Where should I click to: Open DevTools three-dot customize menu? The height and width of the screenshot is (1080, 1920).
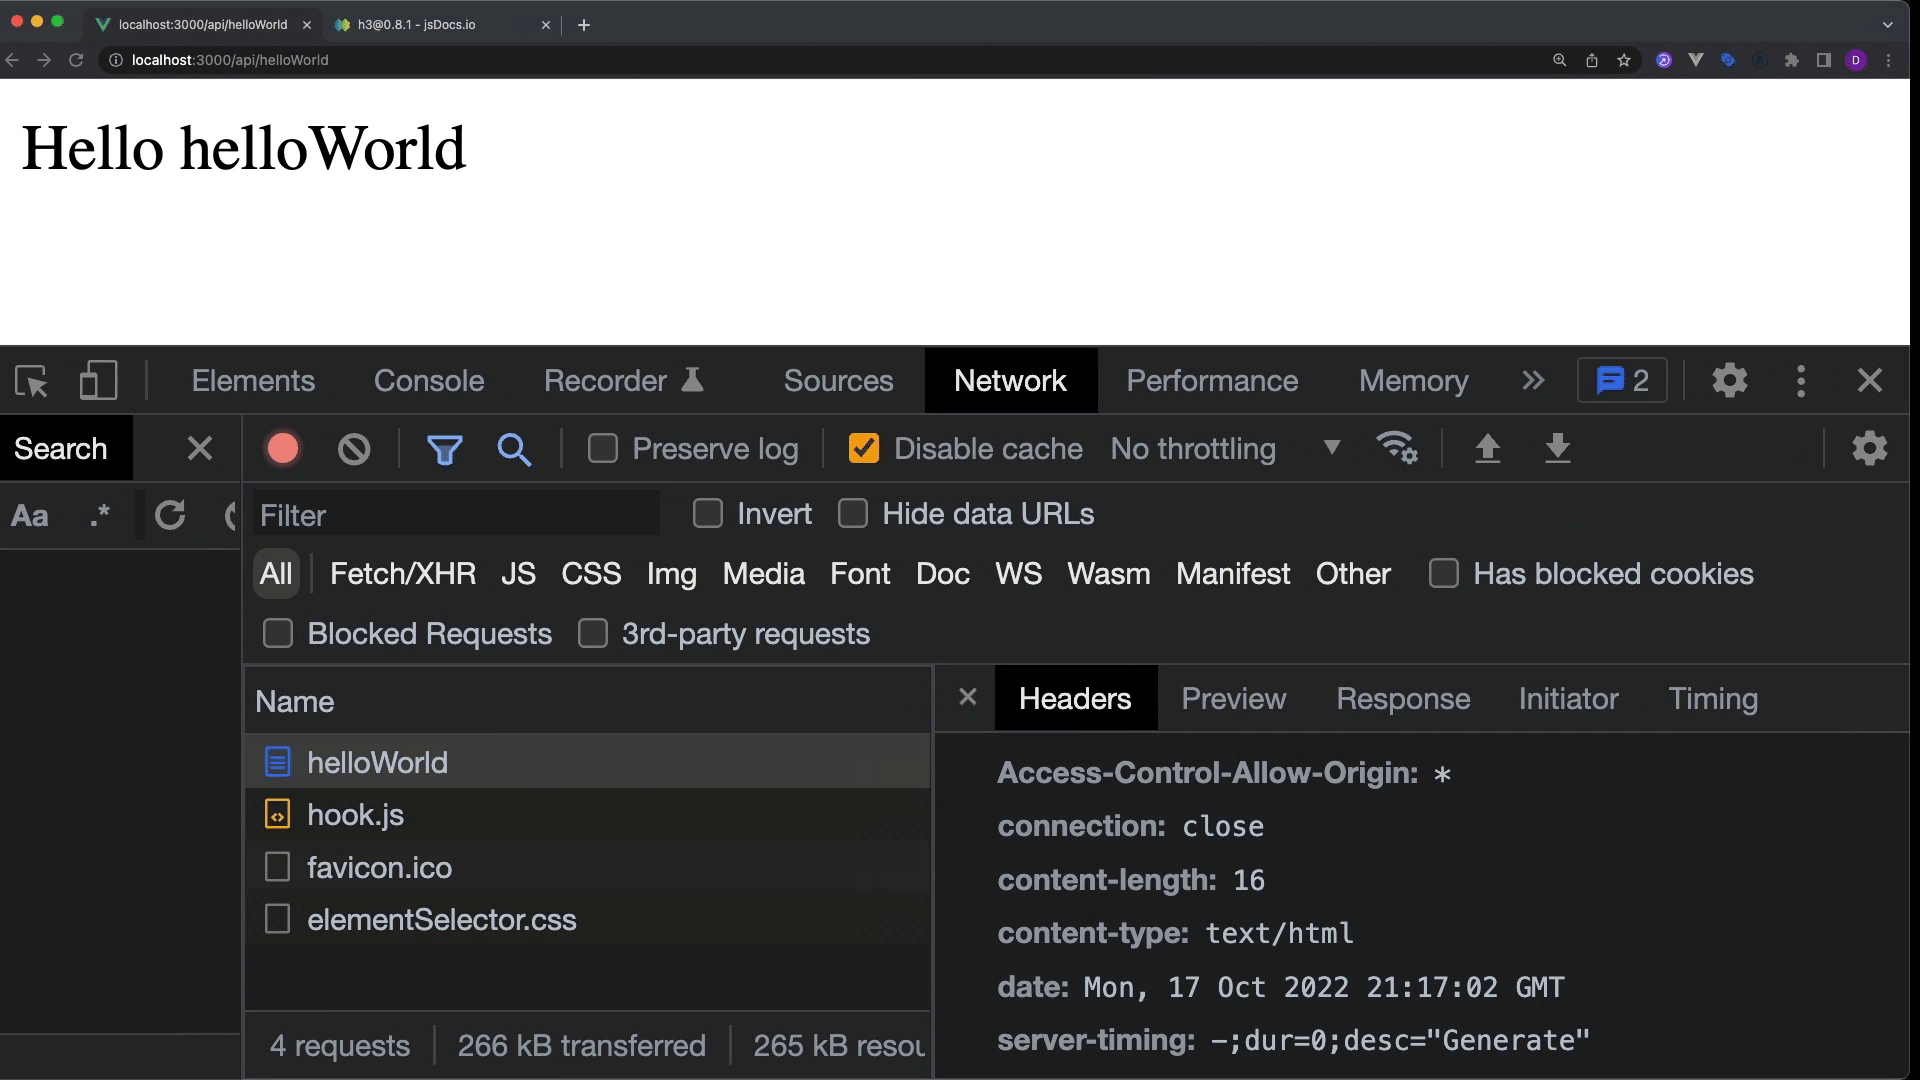[x=1801, y=381]
